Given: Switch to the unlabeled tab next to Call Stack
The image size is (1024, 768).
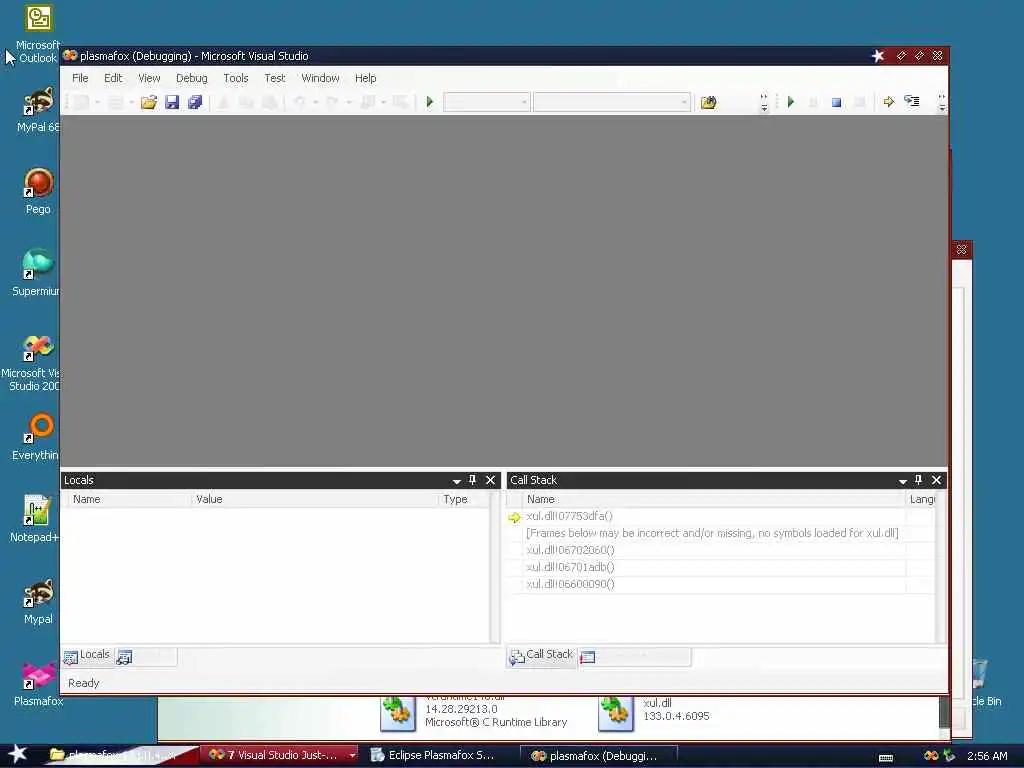Looking at the screenshot, I should 634,656.
